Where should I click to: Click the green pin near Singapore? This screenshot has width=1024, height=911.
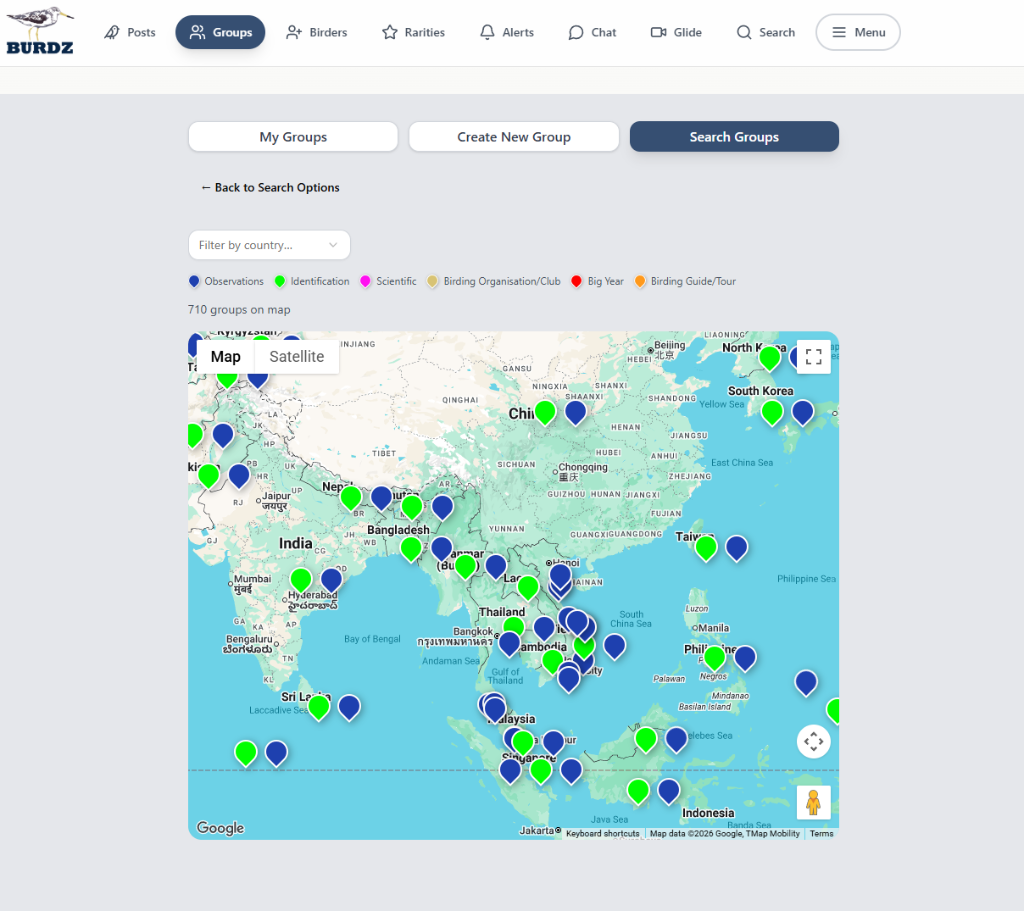(540, 771)
